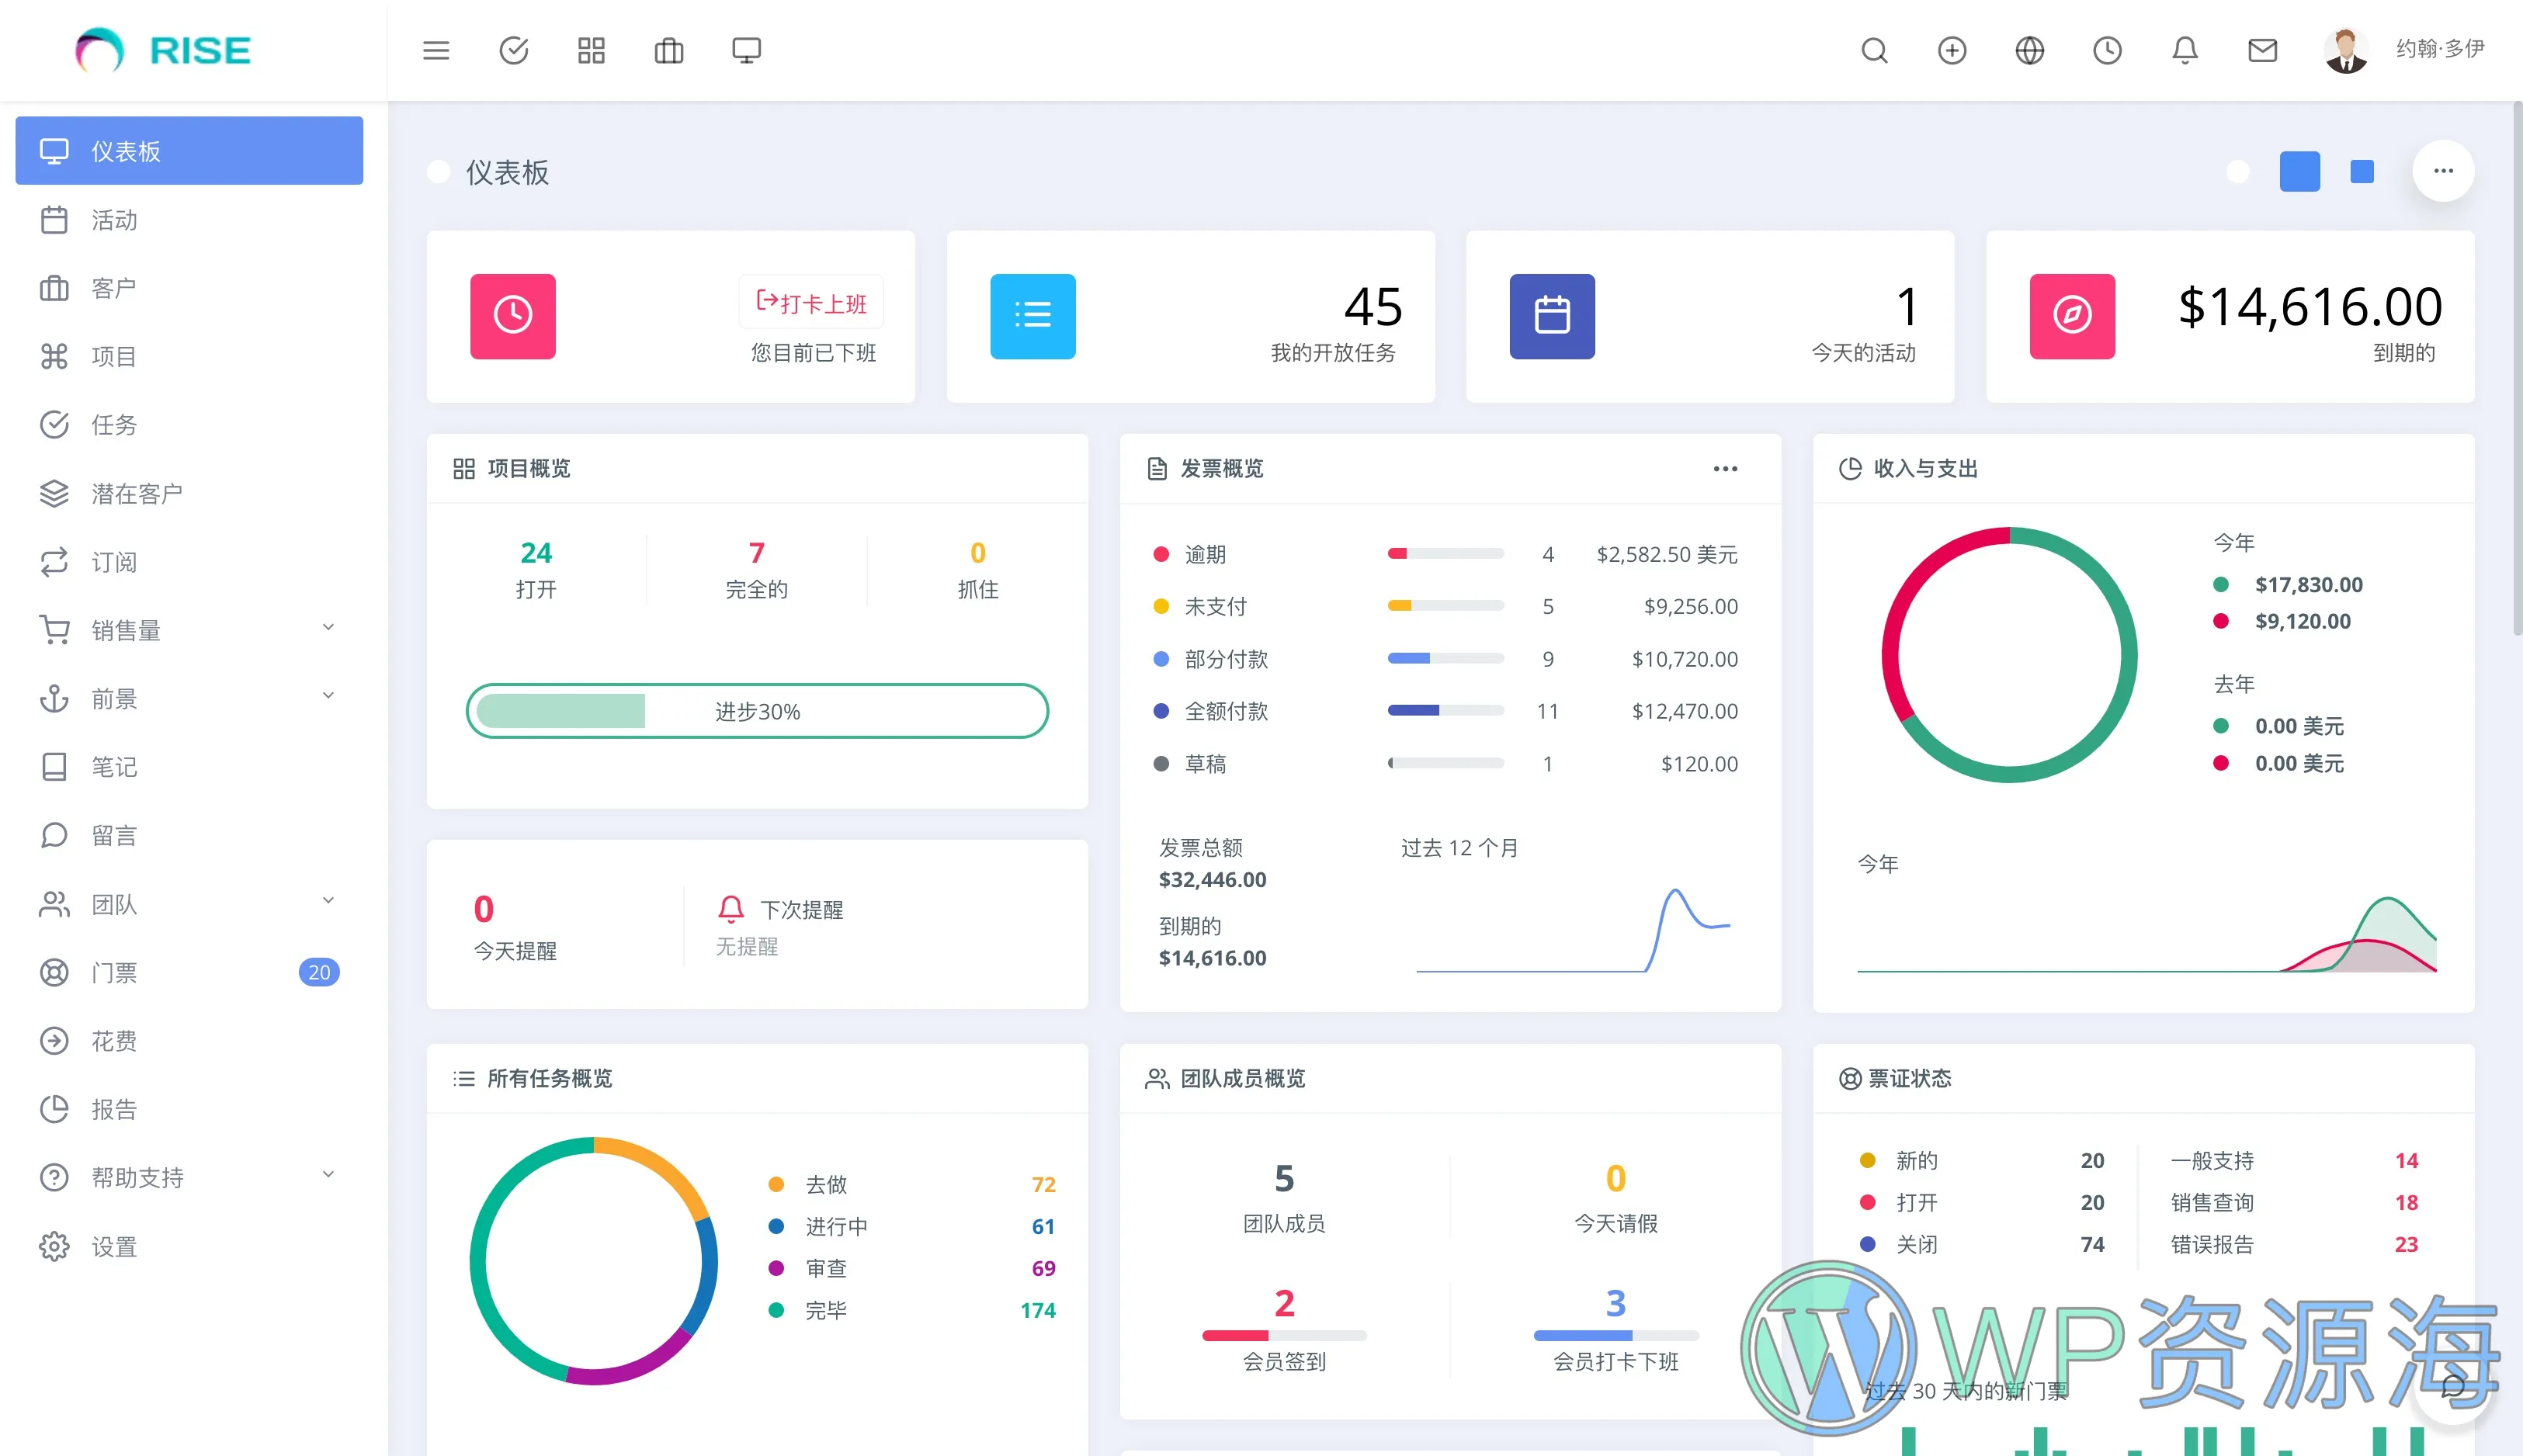
Task: Open the chat bubble widget icon
Action: pyautogui.click(x=2452, y=1385)
